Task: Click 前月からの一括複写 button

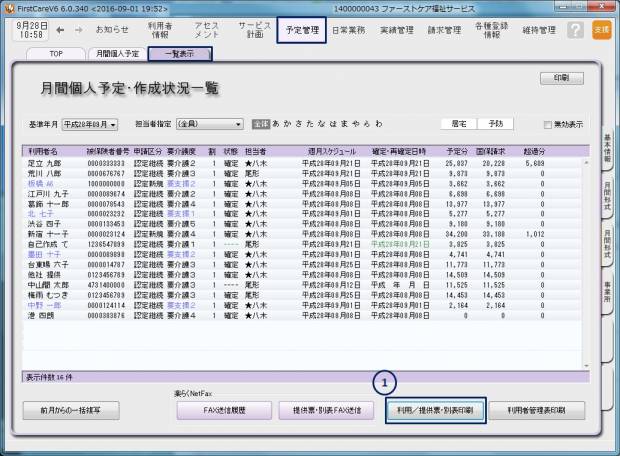Action: click(70, 410)
